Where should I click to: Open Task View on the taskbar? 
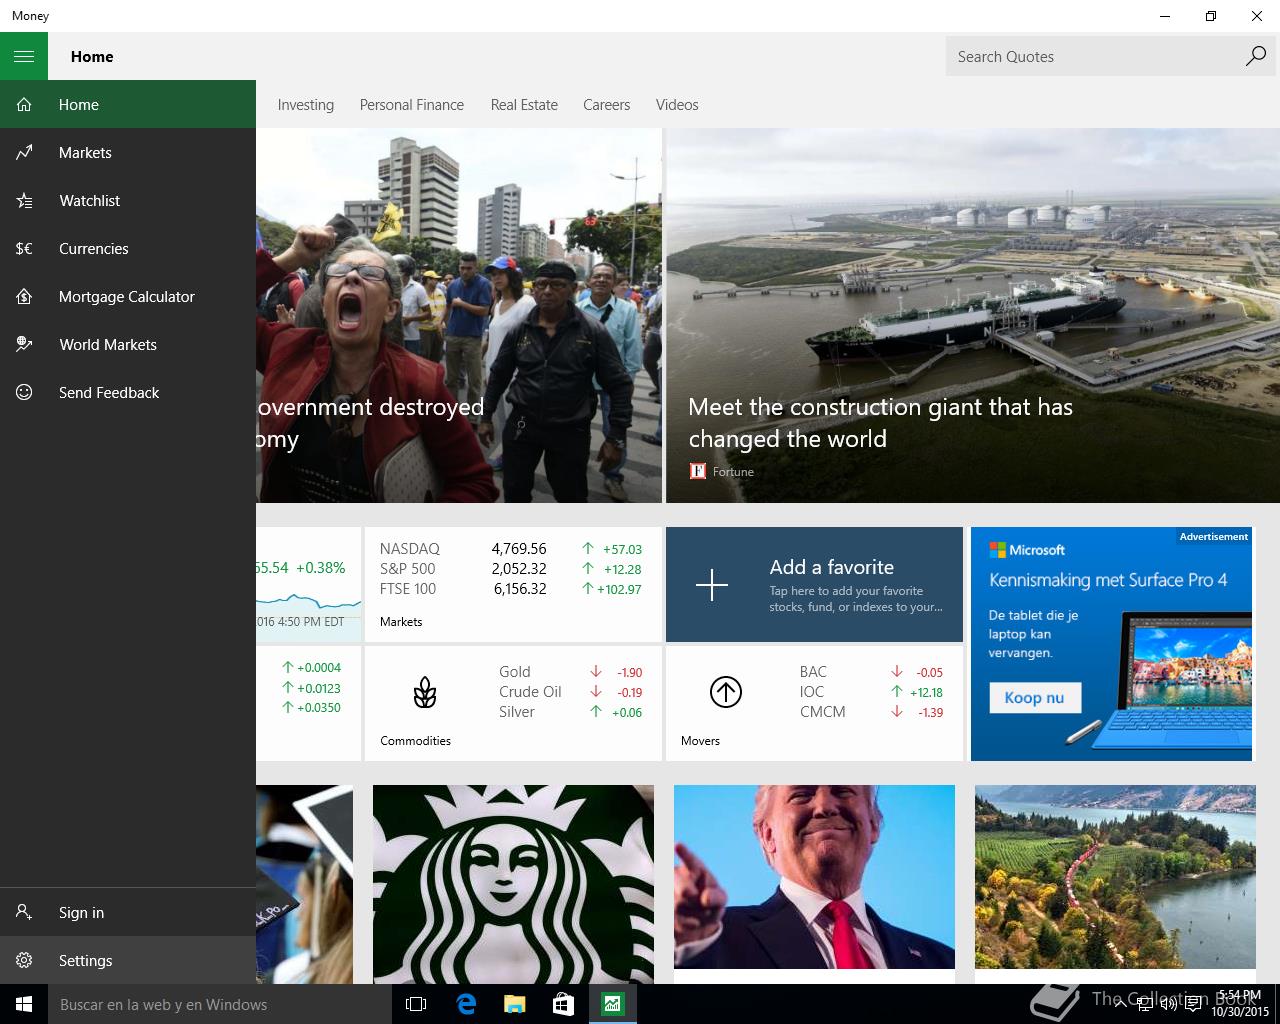point(416,1004)
